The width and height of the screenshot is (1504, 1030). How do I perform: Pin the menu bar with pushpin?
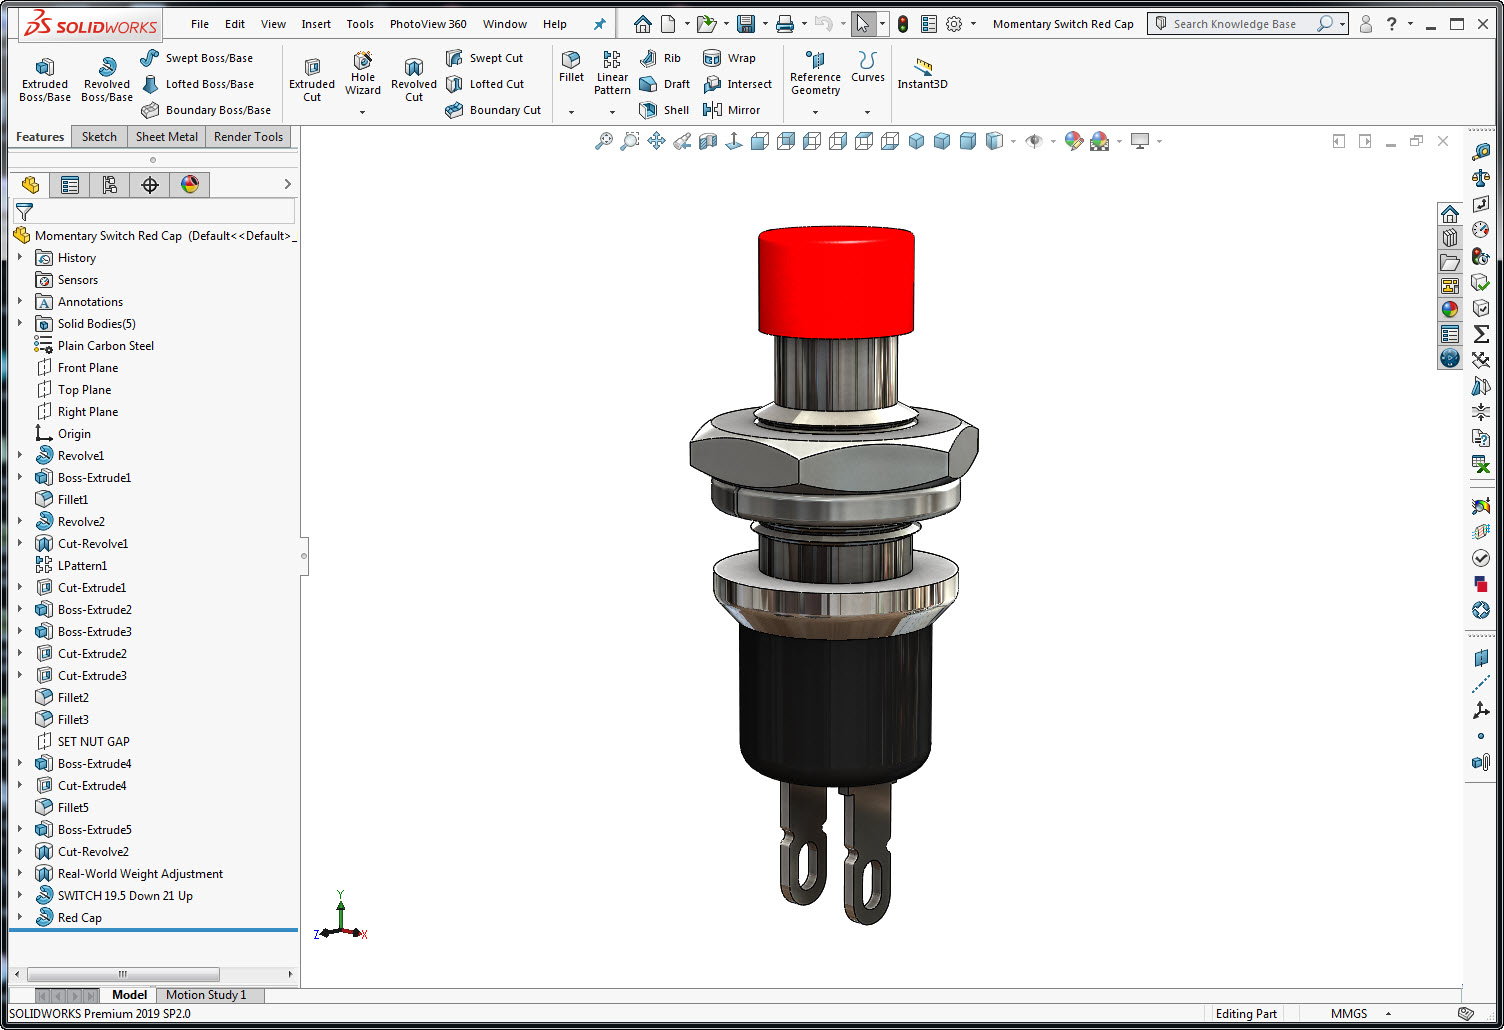coord(600,24)
